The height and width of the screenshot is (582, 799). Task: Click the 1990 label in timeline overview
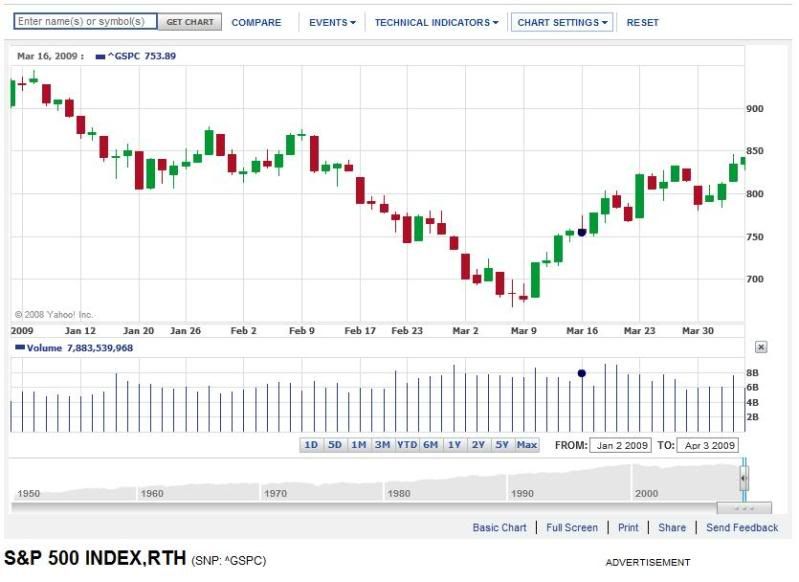click(522, 493)
